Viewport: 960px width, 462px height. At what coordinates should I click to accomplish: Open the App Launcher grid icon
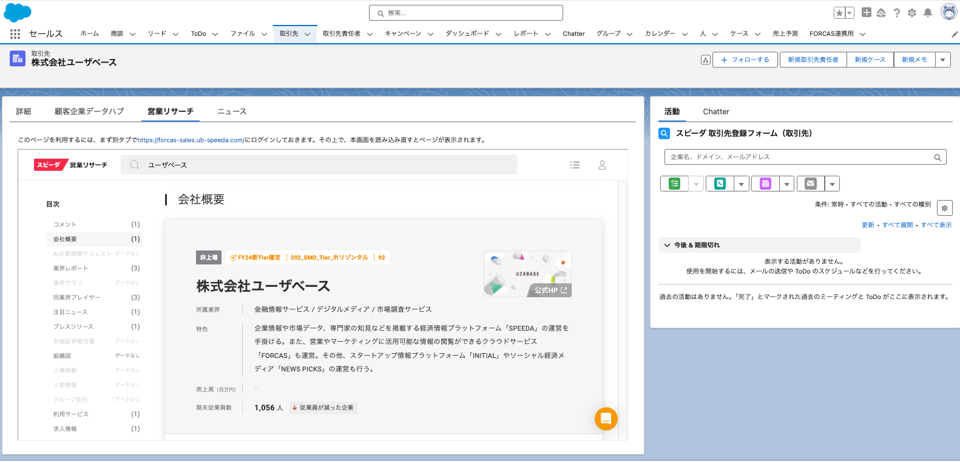15,34
